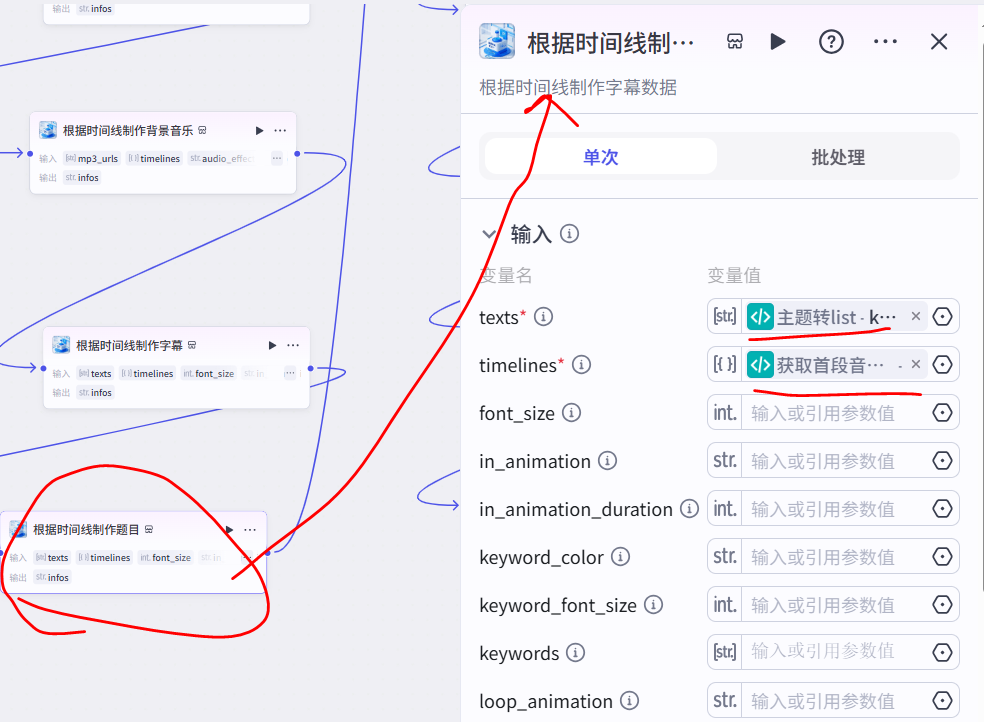The height and width of the screenshot is (722, 984).
Task: Show info for the 输入 section
Action: (569, 234)
